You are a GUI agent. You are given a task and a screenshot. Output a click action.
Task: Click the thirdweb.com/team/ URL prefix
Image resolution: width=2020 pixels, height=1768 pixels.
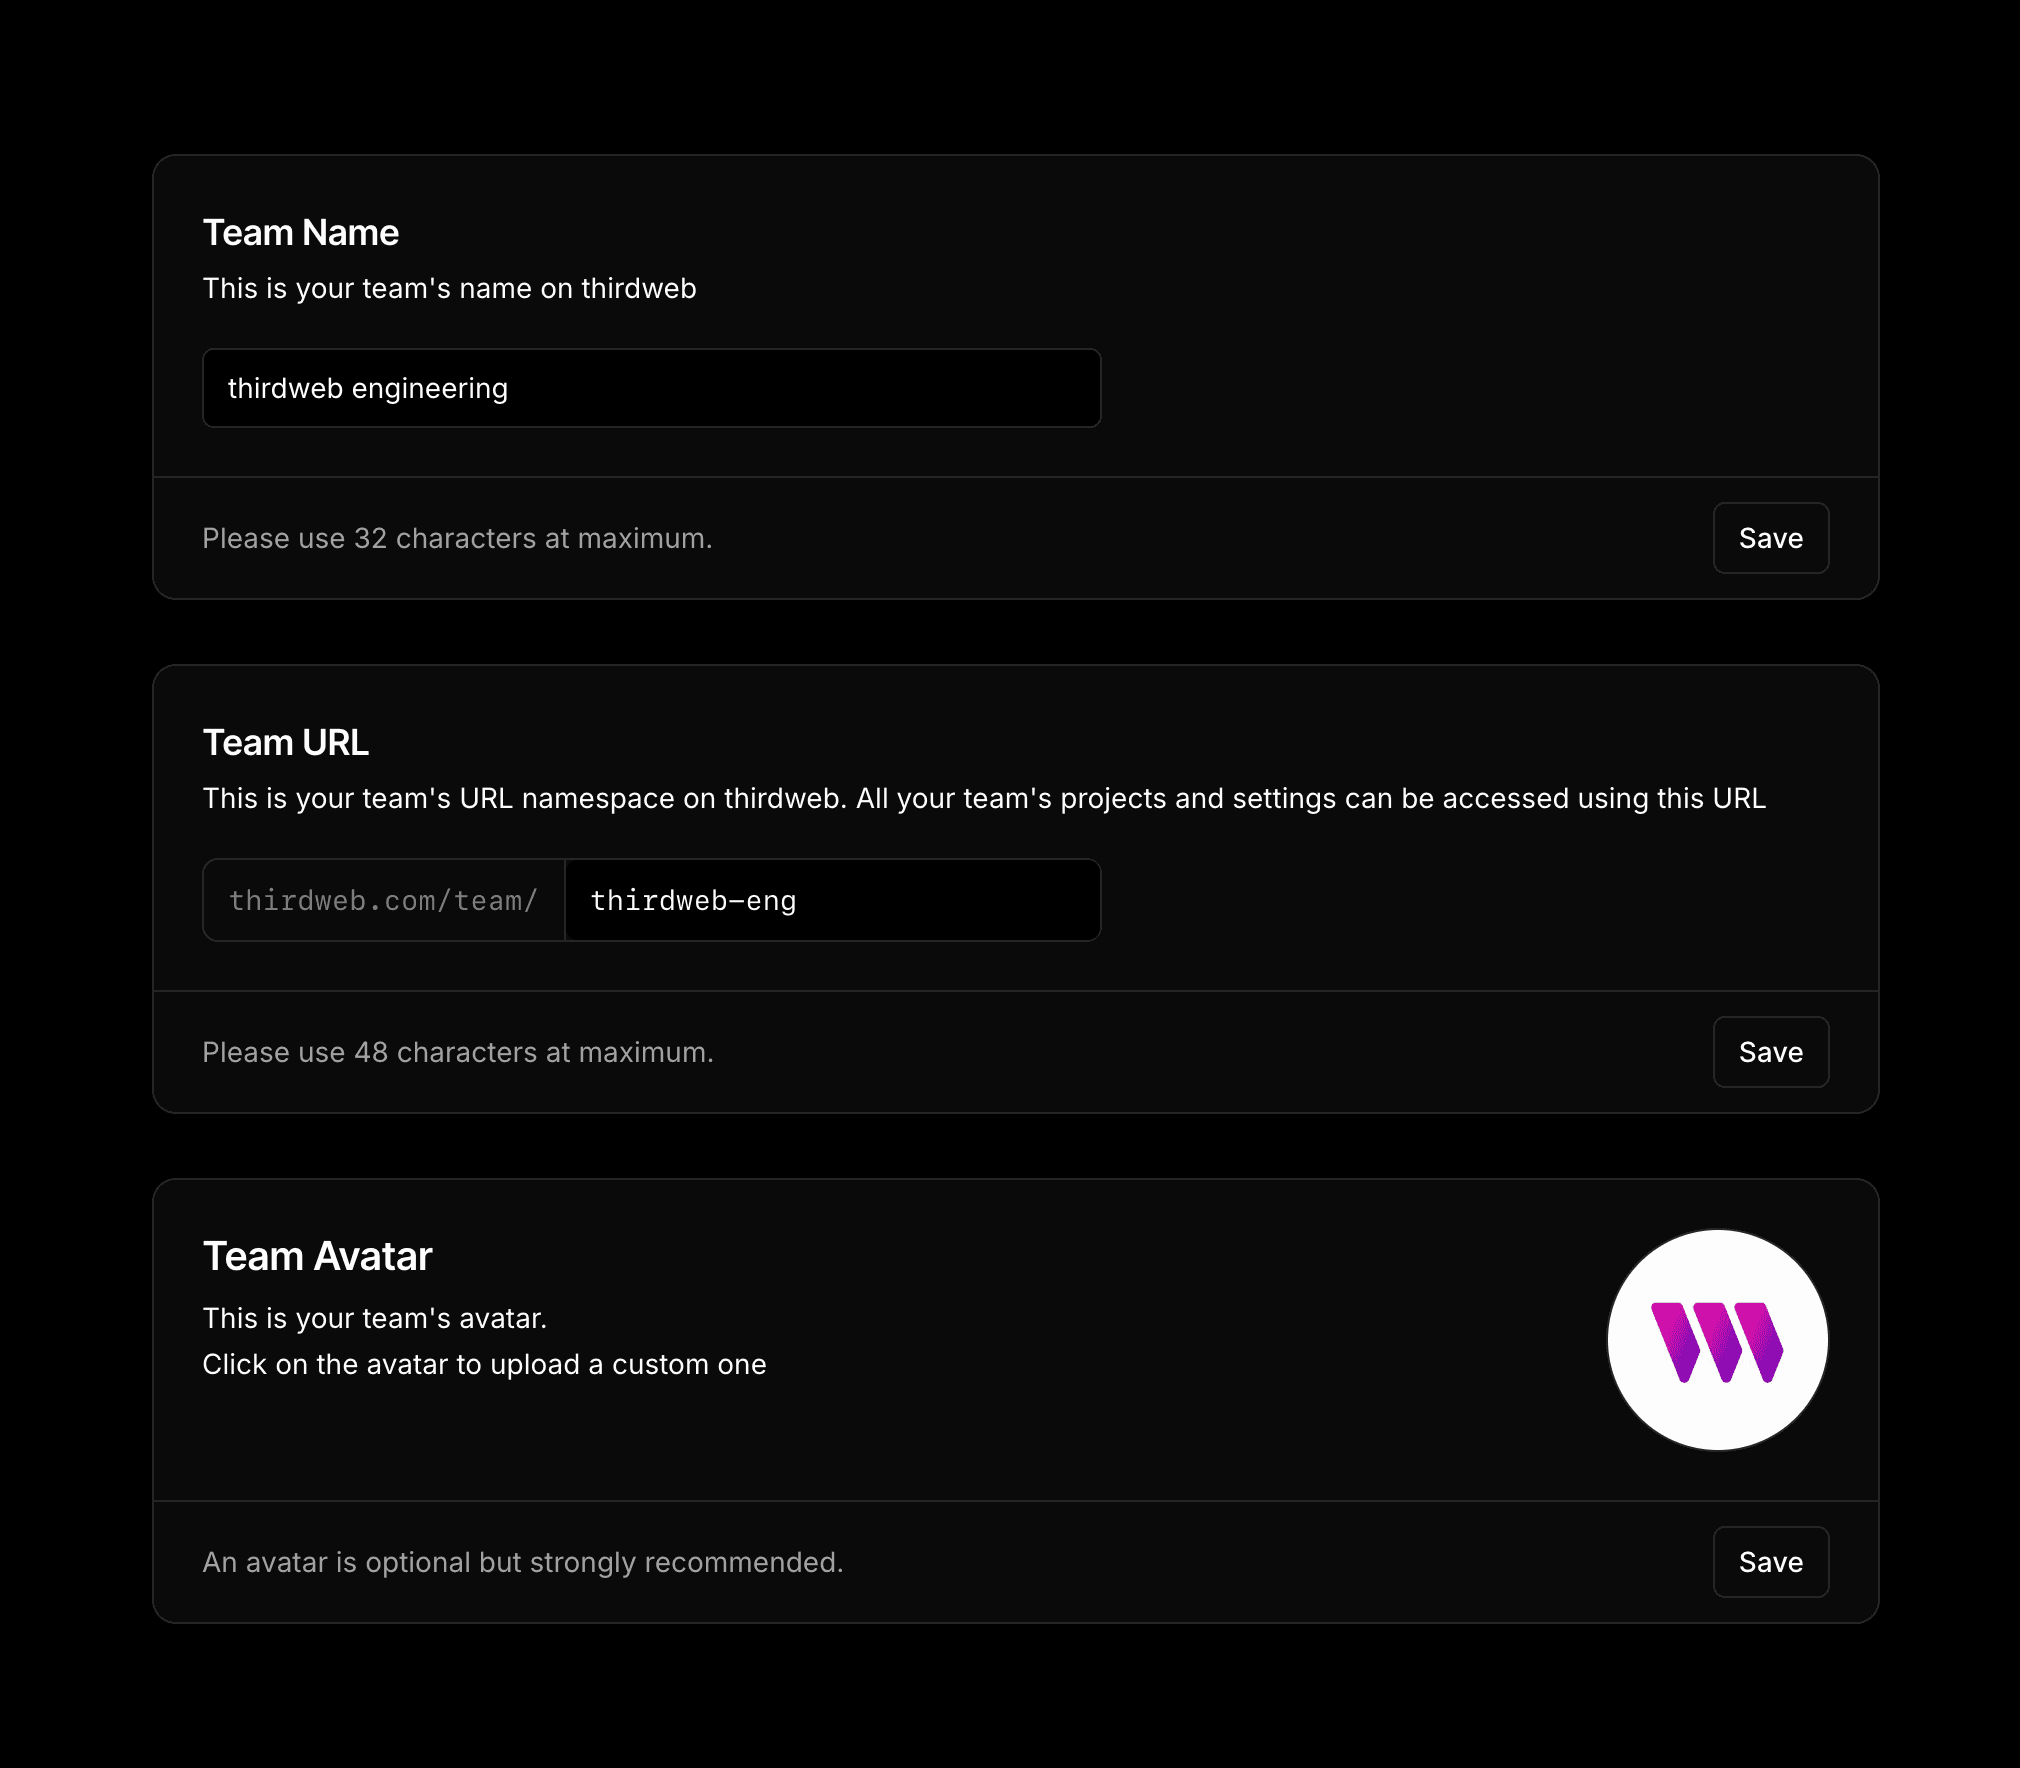384,900
